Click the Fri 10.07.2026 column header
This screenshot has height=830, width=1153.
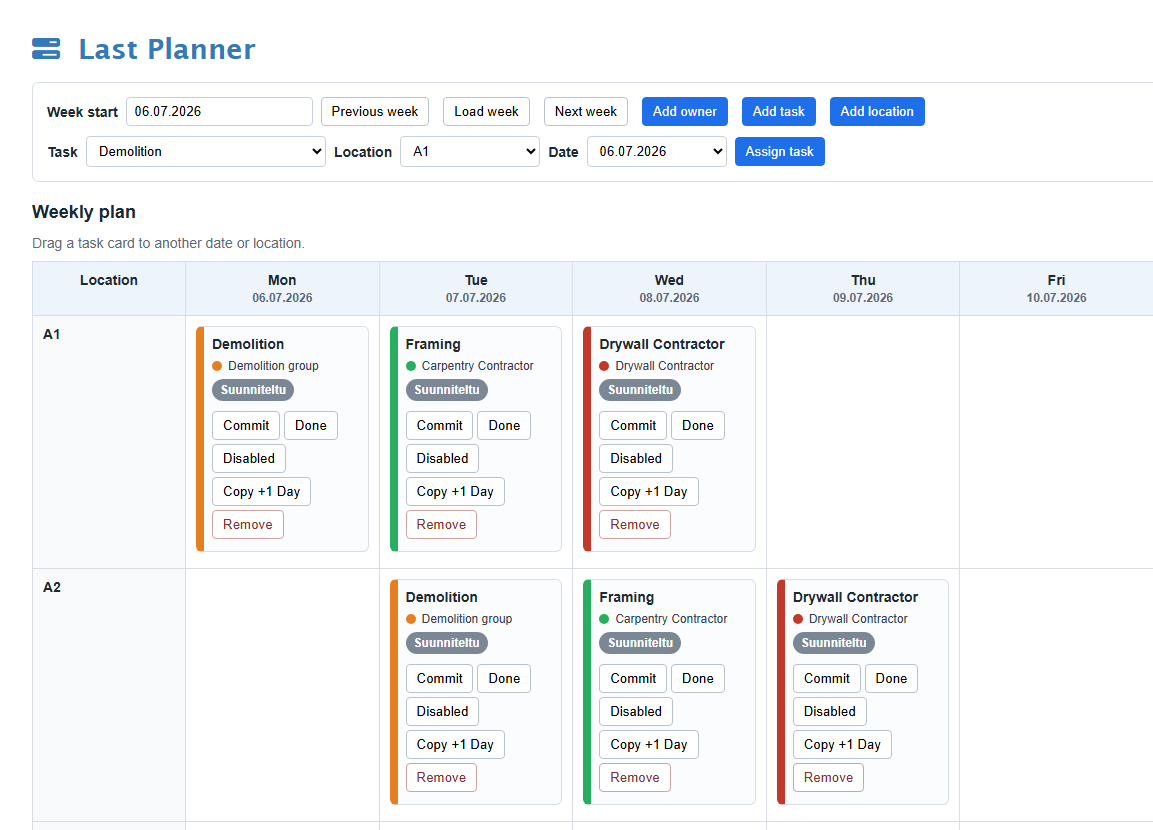pos(1056,289)
